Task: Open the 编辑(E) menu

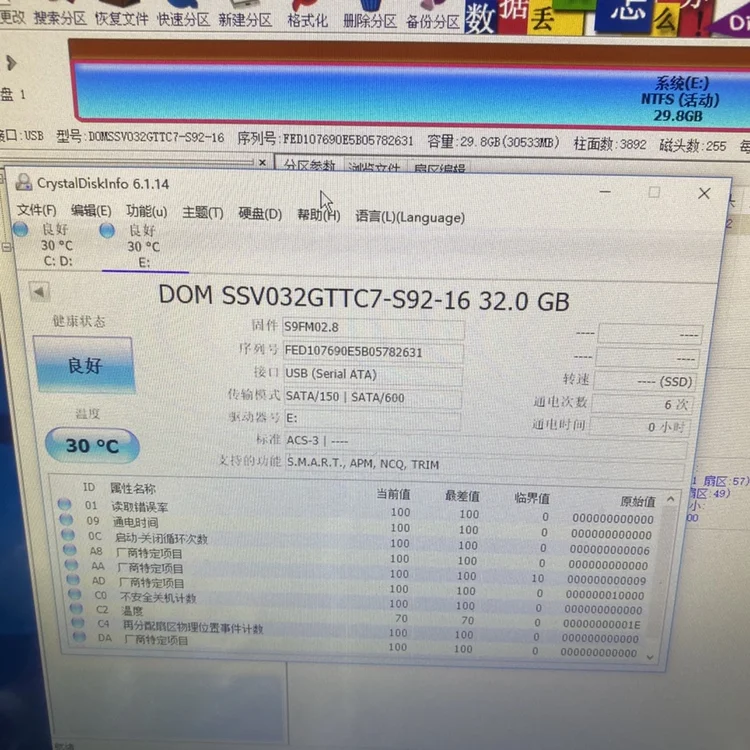Action: (91, 210)
